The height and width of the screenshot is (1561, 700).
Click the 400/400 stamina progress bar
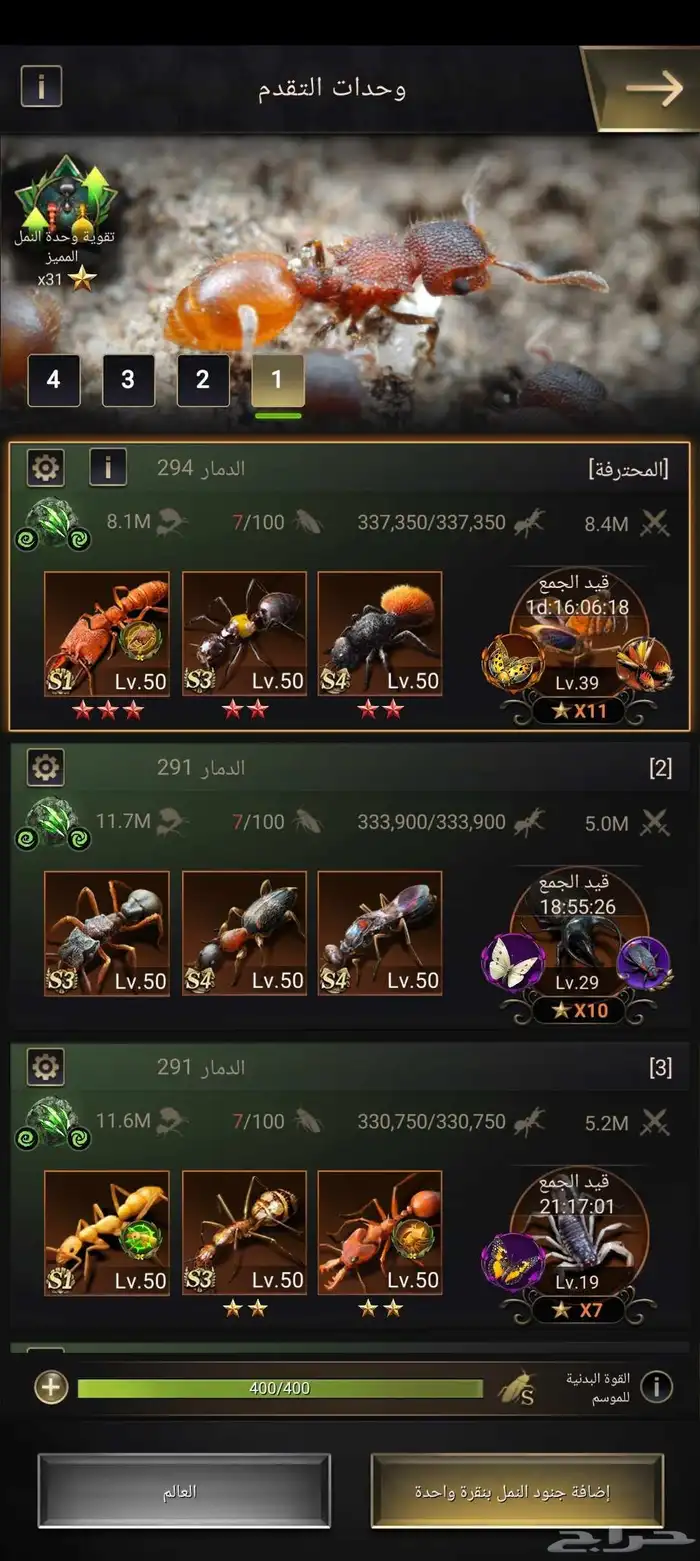coord(280,1388)
